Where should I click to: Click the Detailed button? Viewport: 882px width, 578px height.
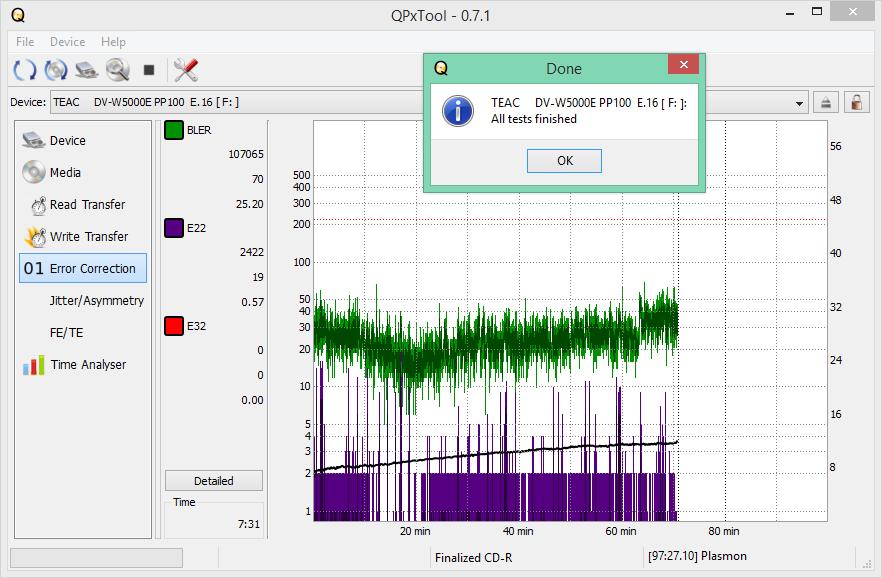(x=214, y=481)
